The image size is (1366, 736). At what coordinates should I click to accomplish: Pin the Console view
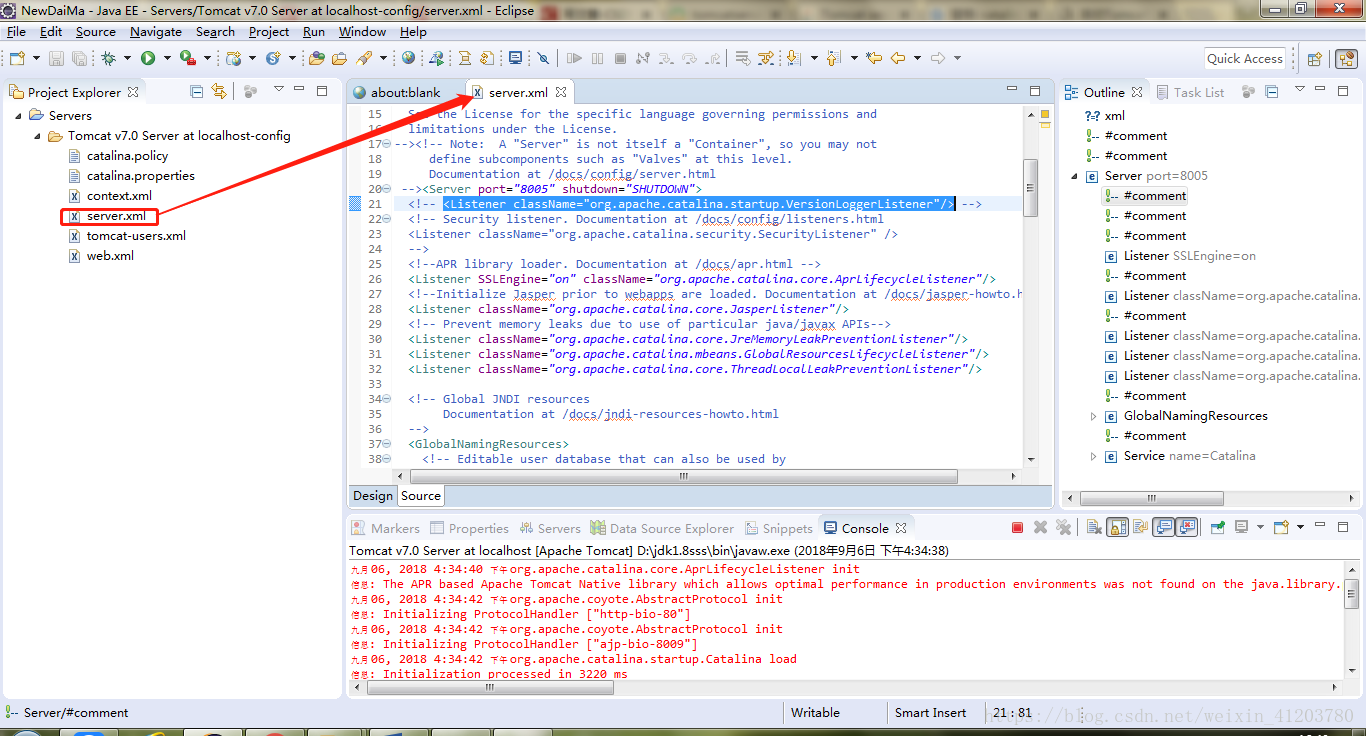click(x=1218, y=527)
